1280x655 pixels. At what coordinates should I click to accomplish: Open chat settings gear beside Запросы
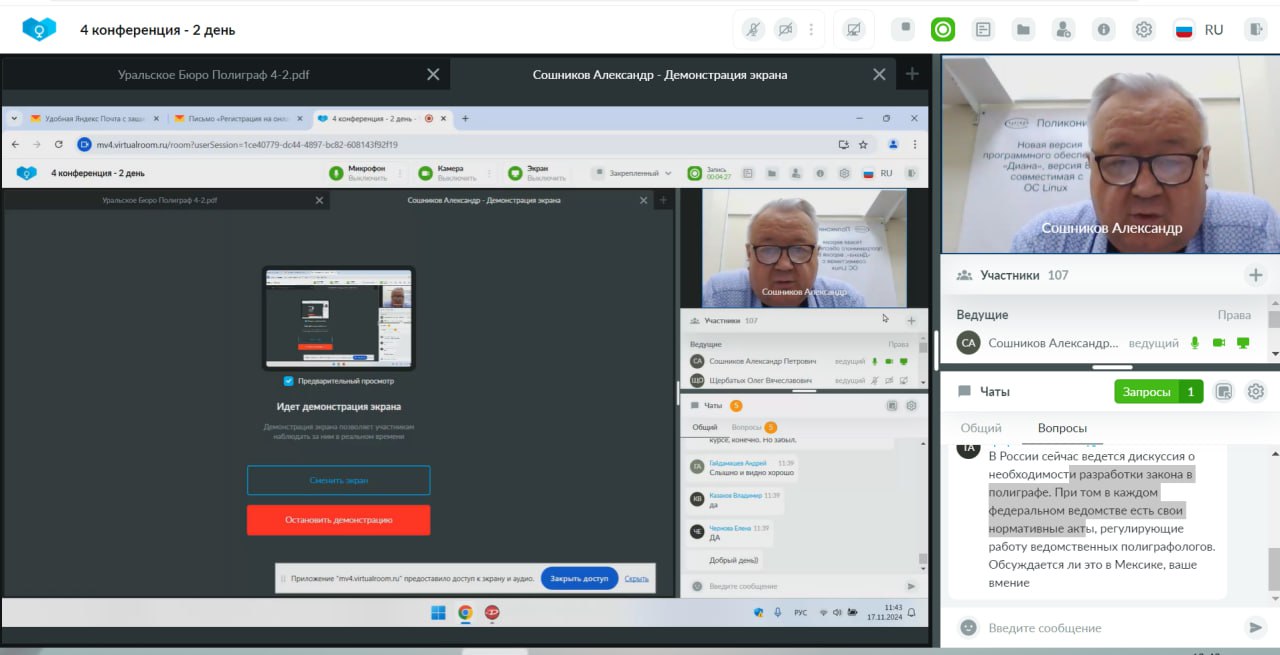point(1256,392)
